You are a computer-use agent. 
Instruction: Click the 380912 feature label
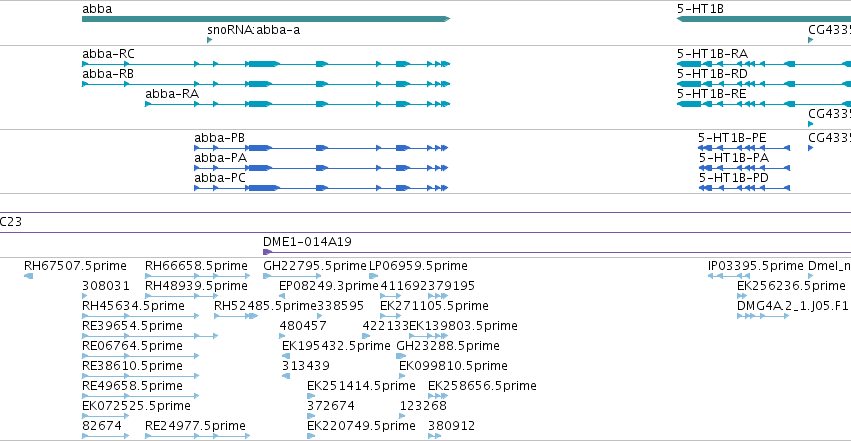(x=452, y=426)
